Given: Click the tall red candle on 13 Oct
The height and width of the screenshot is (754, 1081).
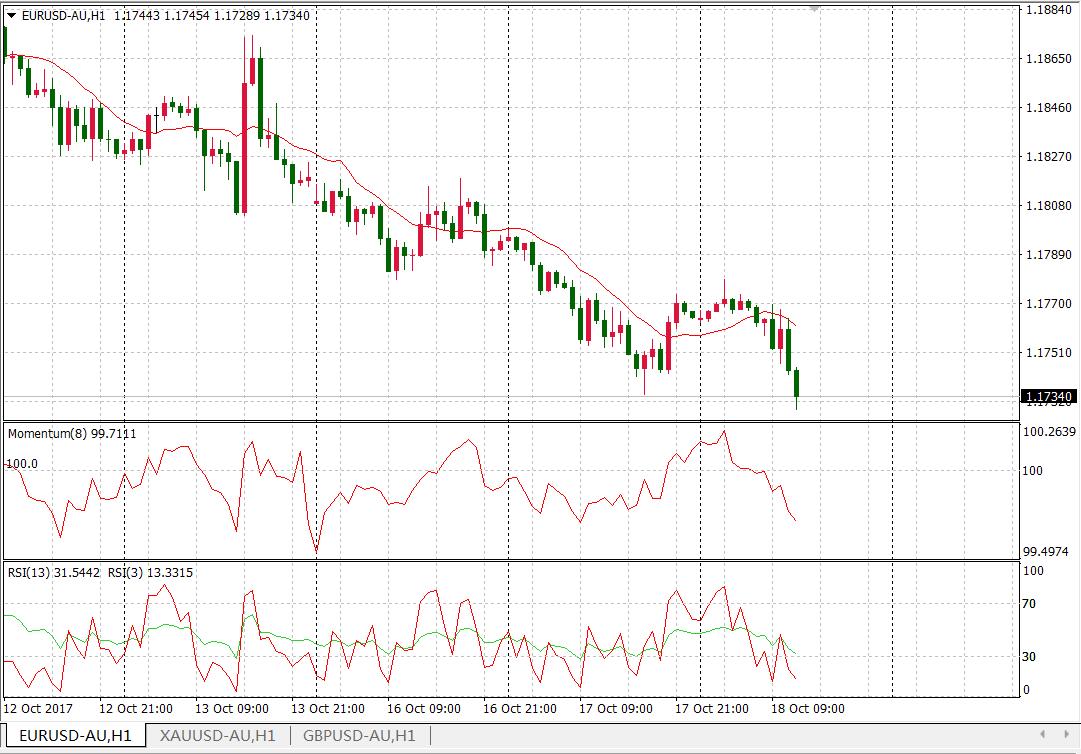Looking at the screenshot, I should click(x=244, y=148).
